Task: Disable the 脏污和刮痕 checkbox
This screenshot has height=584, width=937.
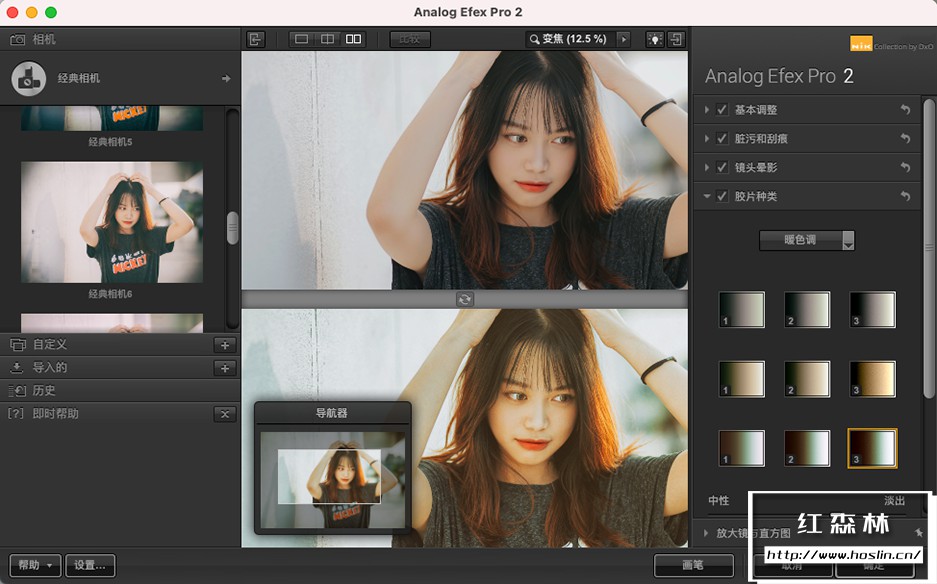Action: pos(722,139)
